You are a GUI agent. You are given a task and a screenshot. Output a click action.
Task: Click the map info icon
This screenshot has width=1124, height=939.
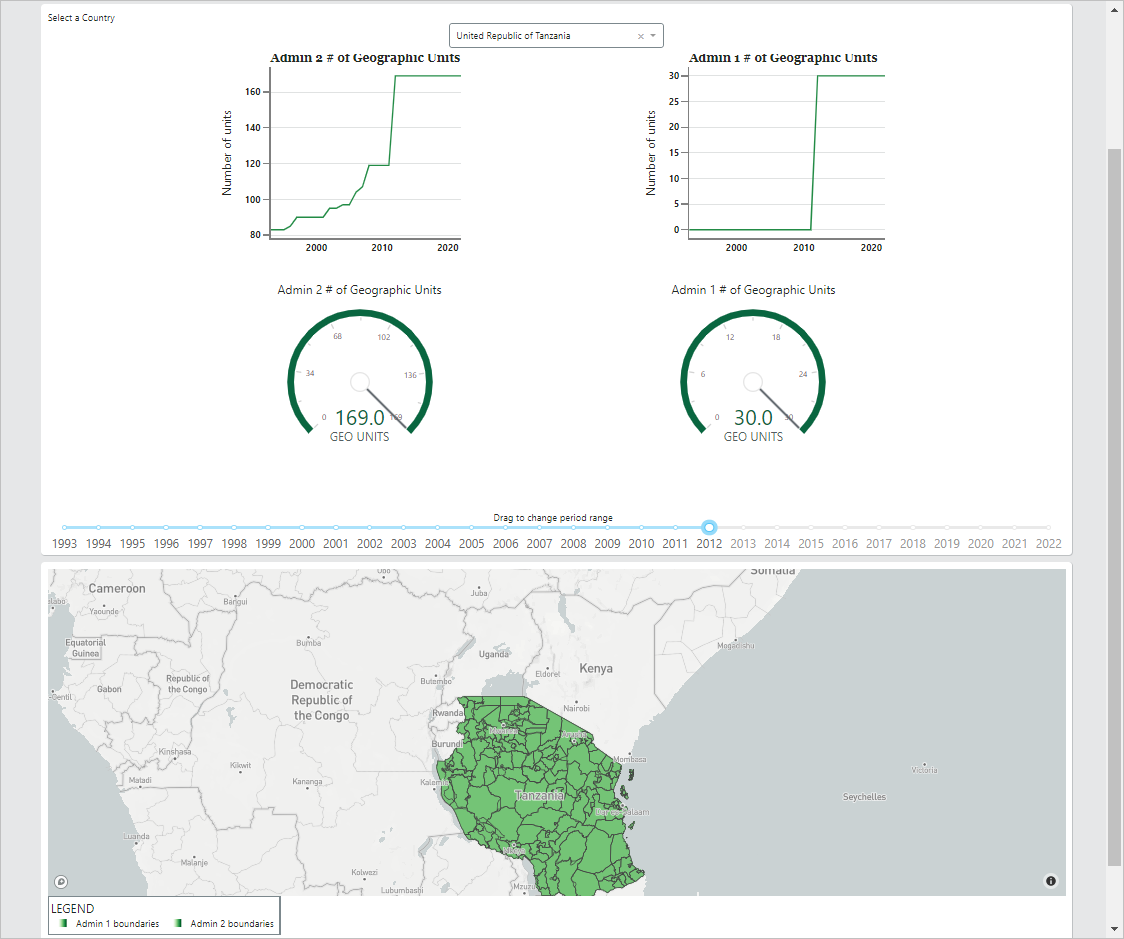click(1050, 881)
